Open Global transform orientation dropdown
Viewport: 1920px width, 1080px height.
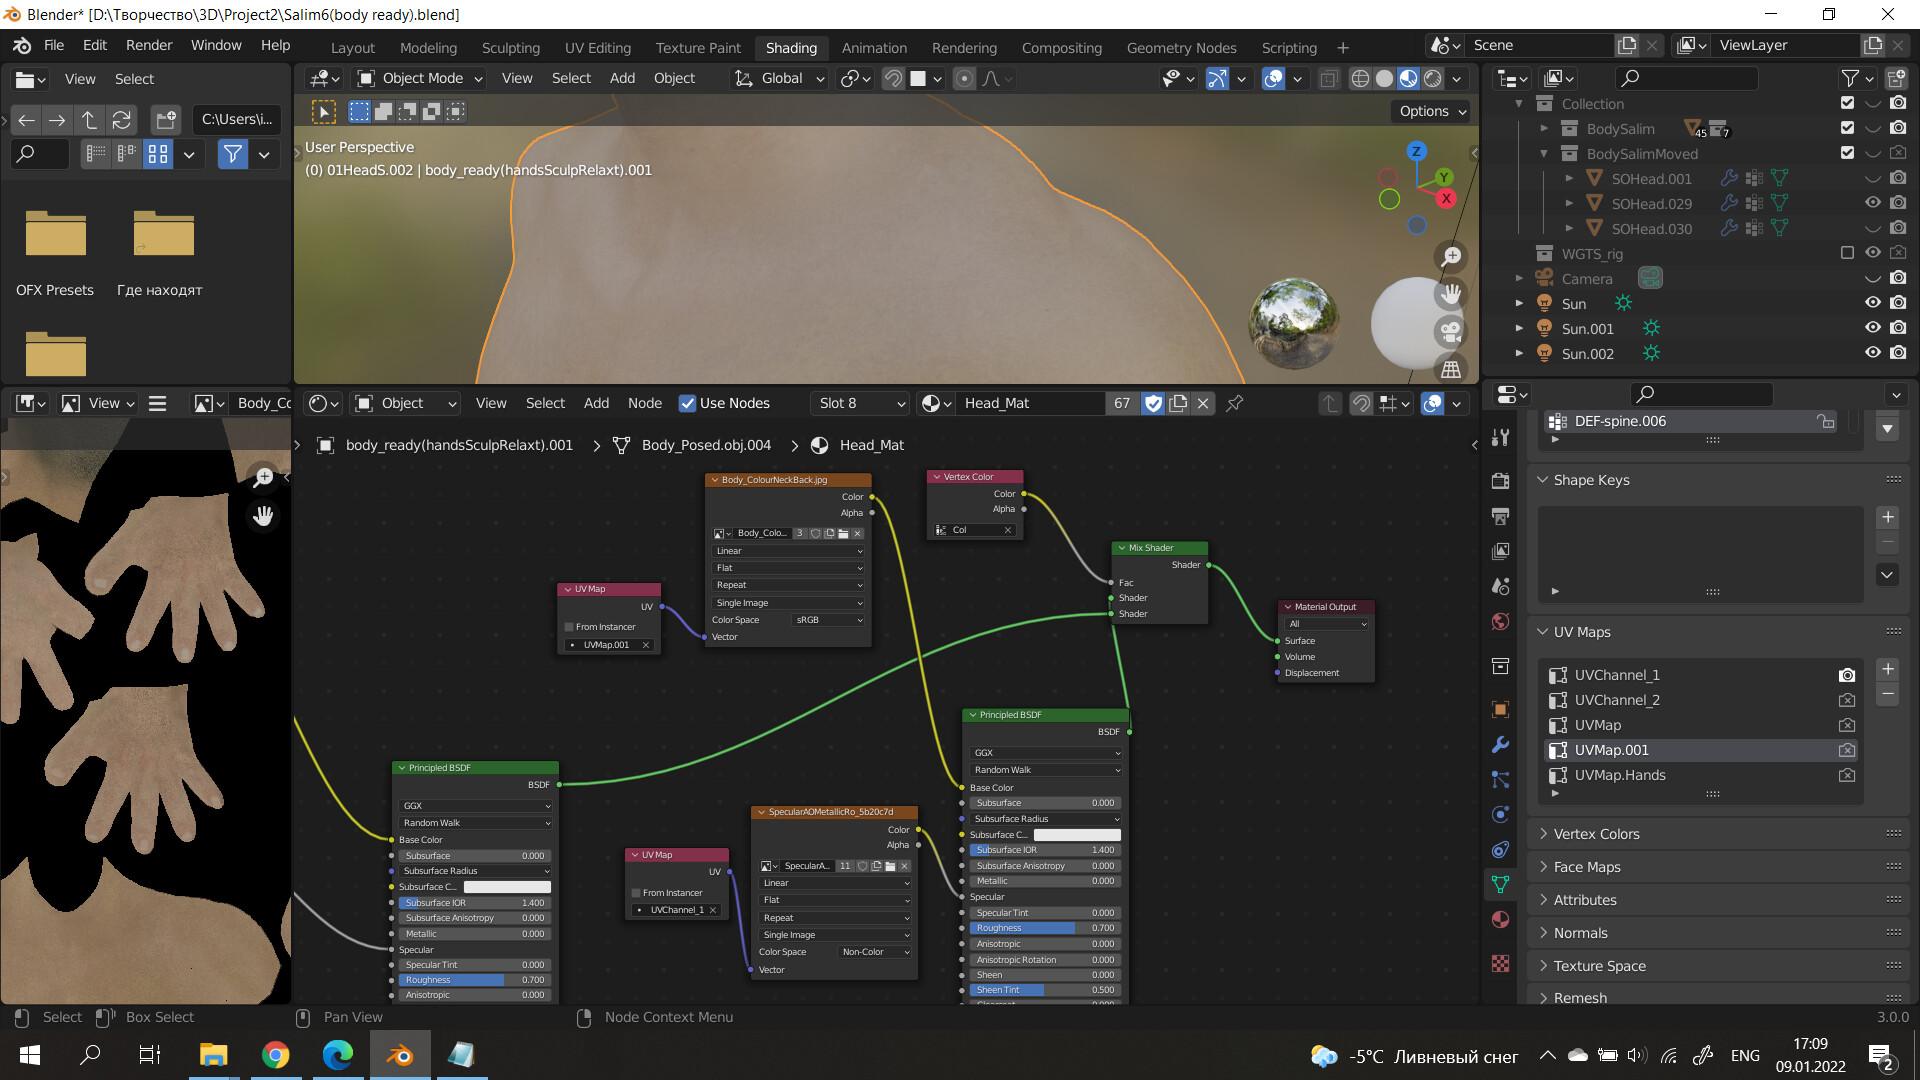[x=780, y=78]
